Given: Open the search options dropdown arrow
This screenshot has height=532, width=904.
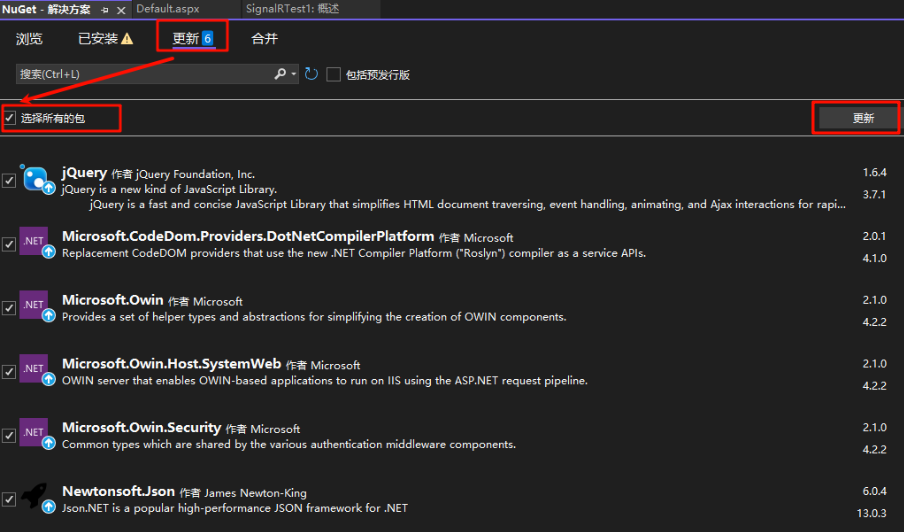Looking at the screenshot, I should (x=293, y=74).
